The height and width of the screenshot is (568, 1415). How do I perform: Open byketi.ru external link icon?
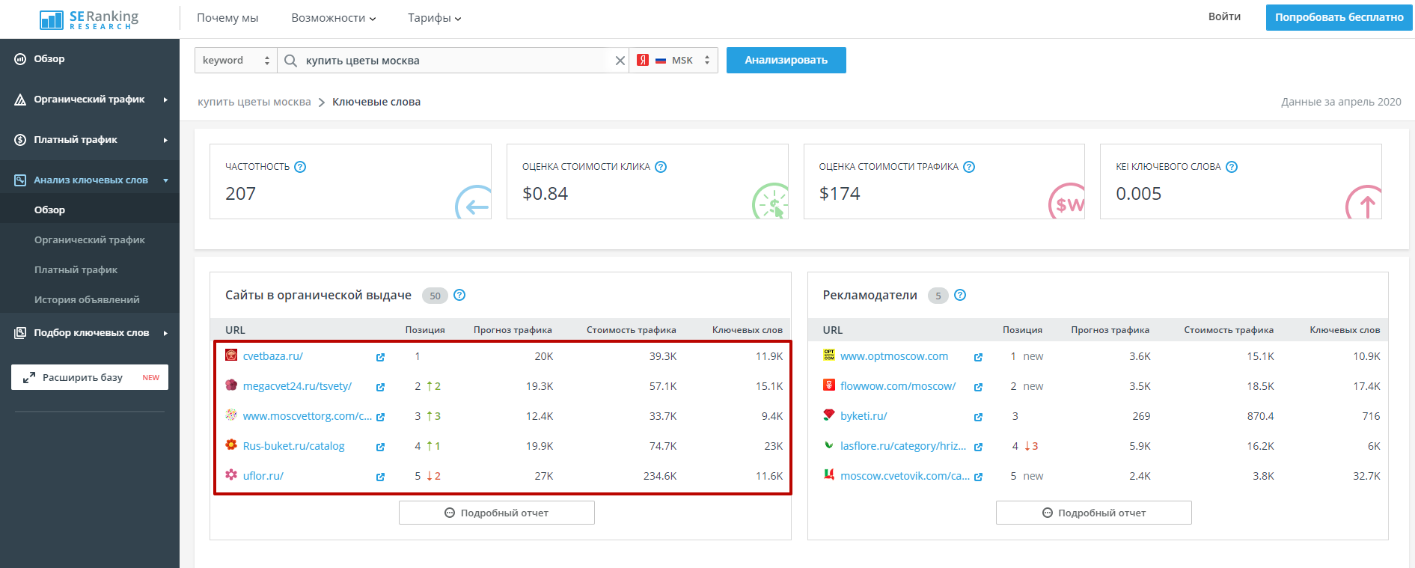coord(978,417)
